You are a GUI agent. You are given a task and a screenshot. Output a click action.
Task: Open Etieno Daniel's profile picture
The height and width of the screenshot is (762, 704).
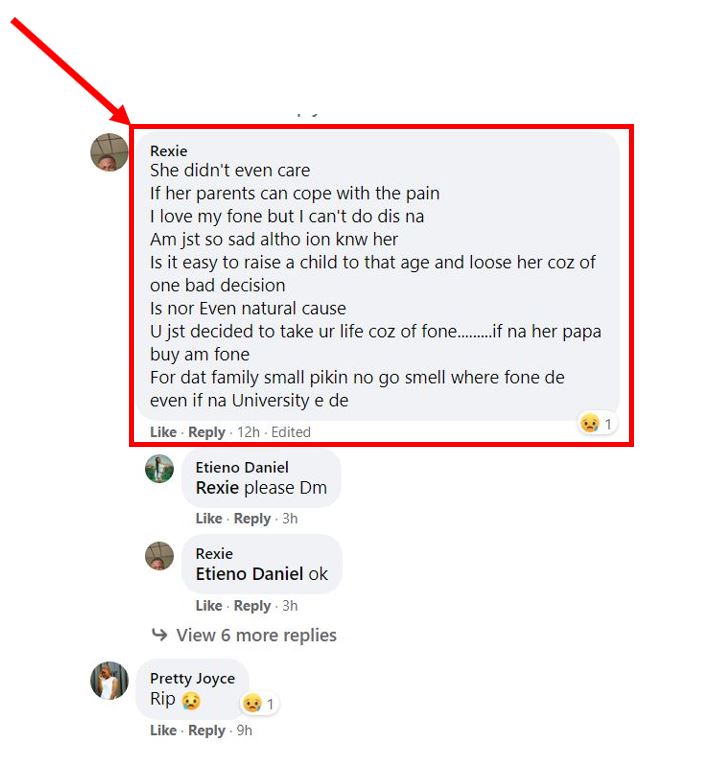click(159, 468)
